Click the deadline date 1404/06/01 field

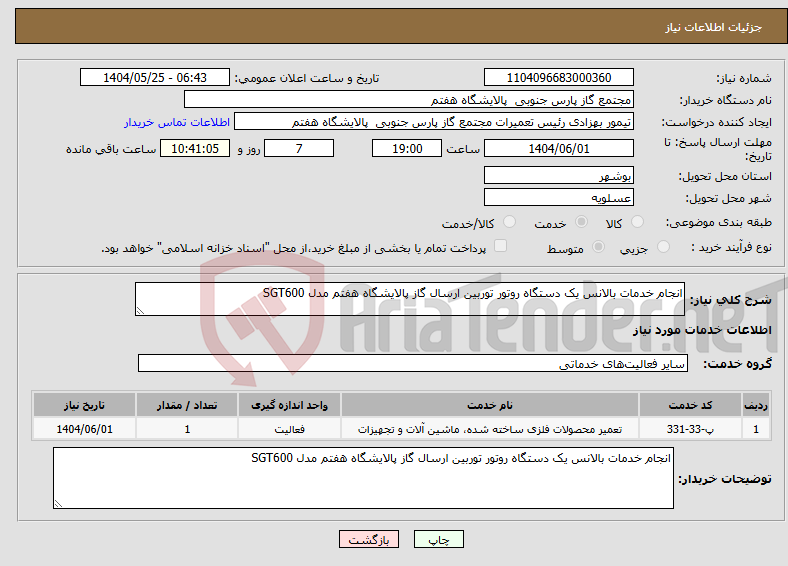point(558,148)
